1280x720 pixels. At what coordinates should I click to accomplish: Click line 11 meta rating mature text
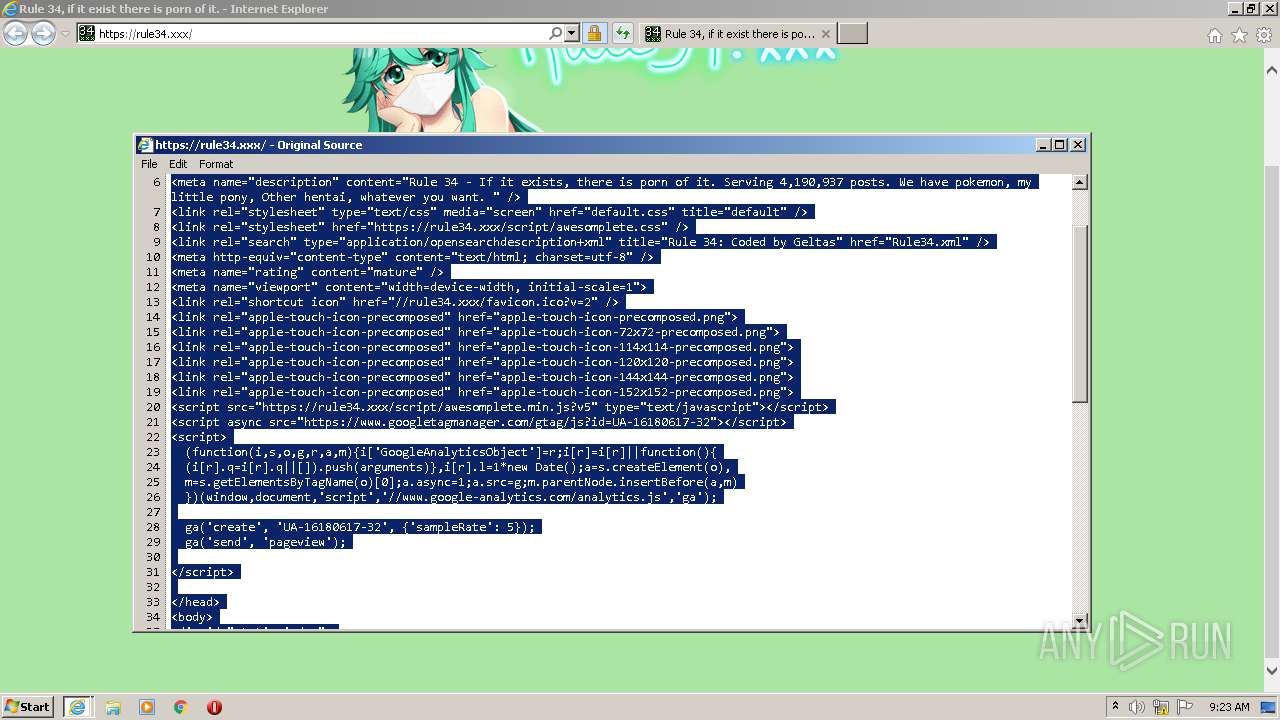[307, 272]
